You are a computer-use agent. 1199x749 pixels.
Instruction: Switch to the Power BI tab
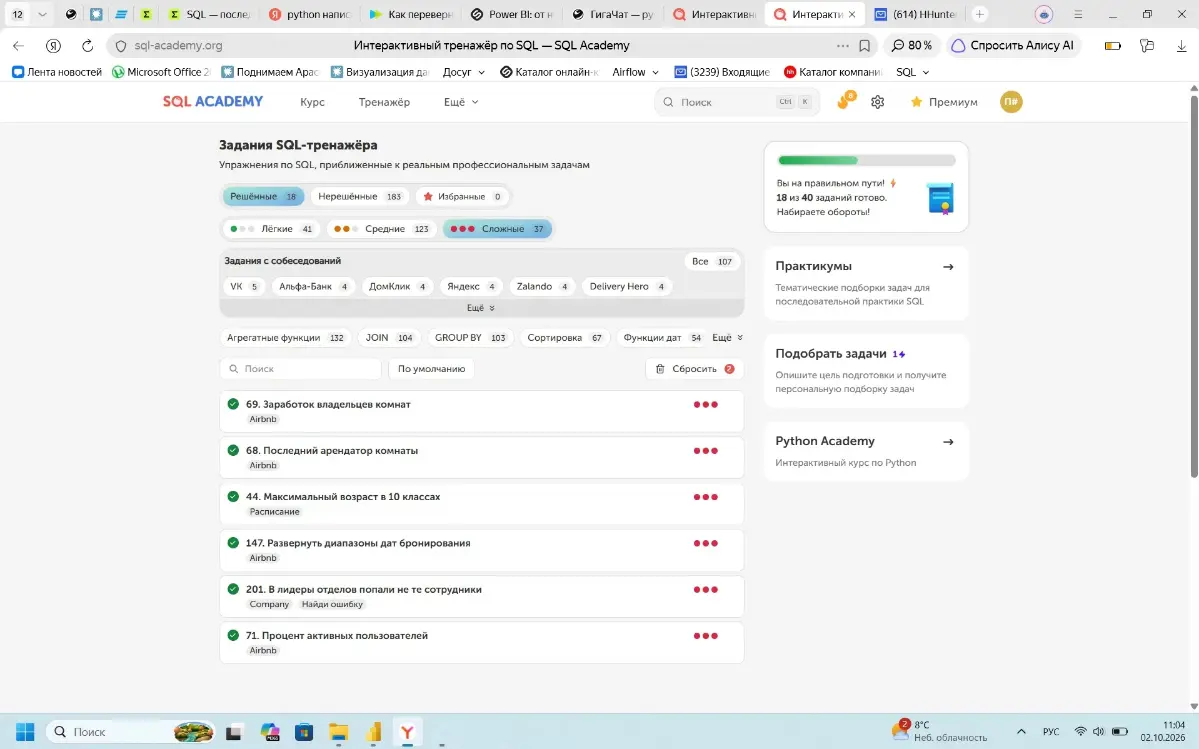coord(512,15)
